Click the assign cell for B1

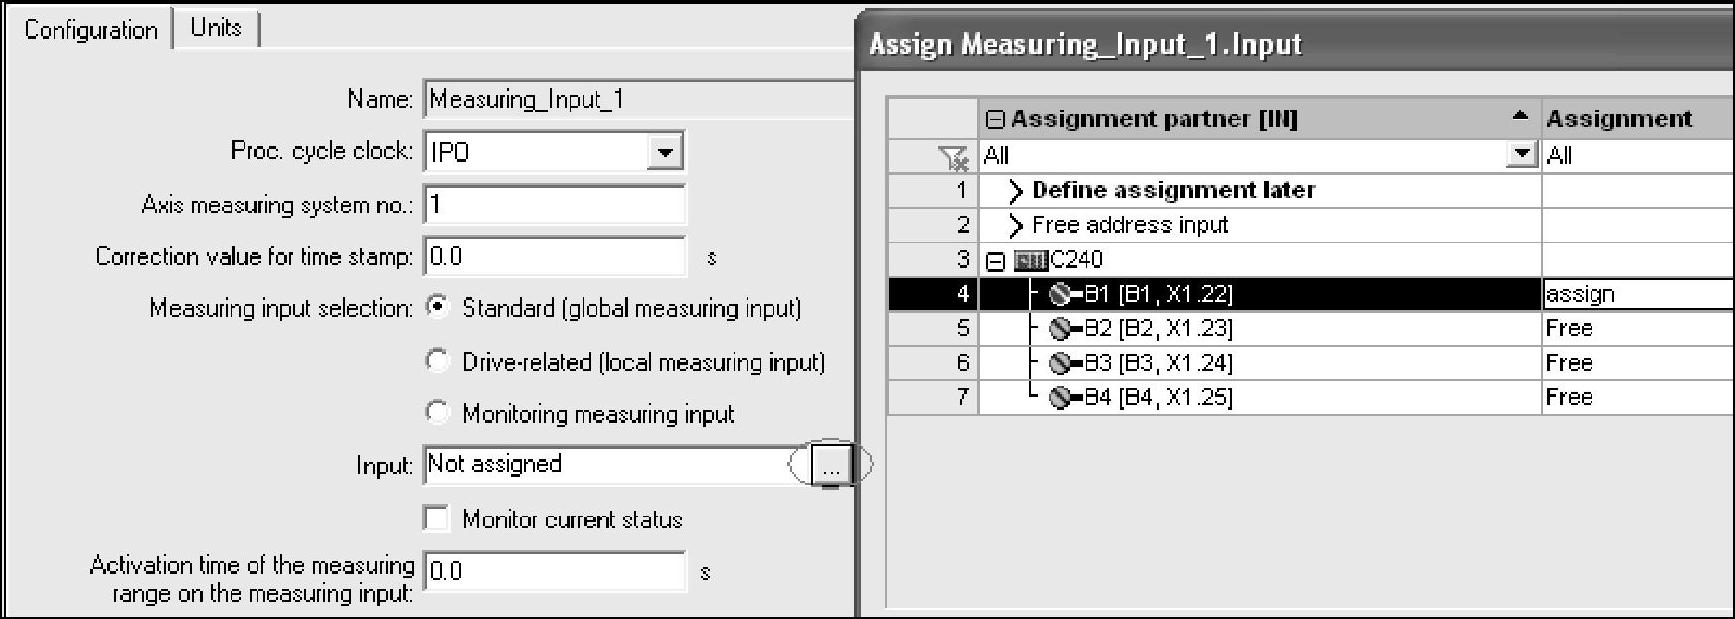point(1636,294)
